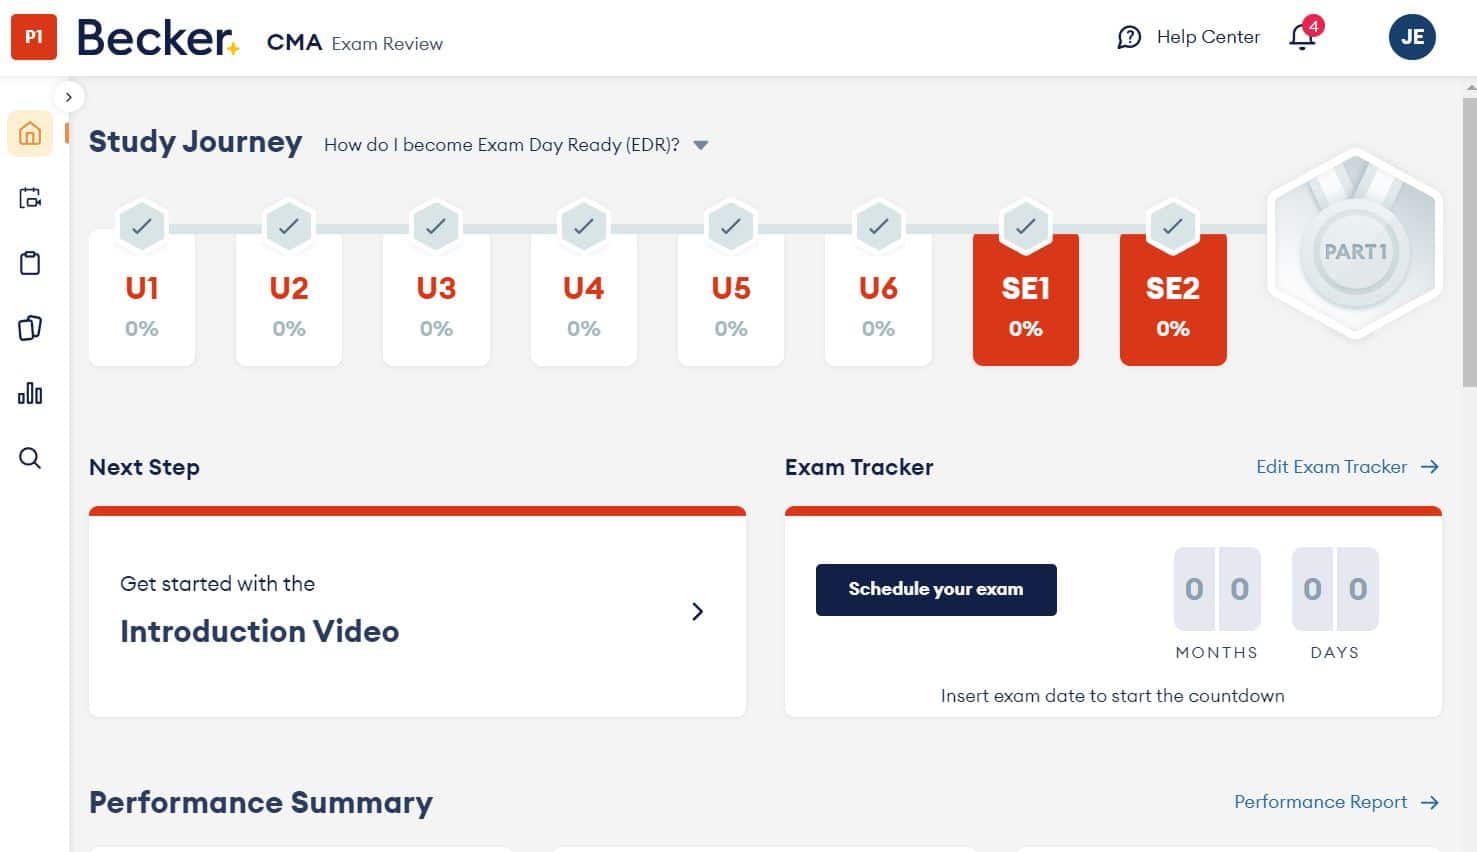The height and width of the screenshot is (852, 1477).
Task: Open the calendar video sidebar icon
Action: 30,198
